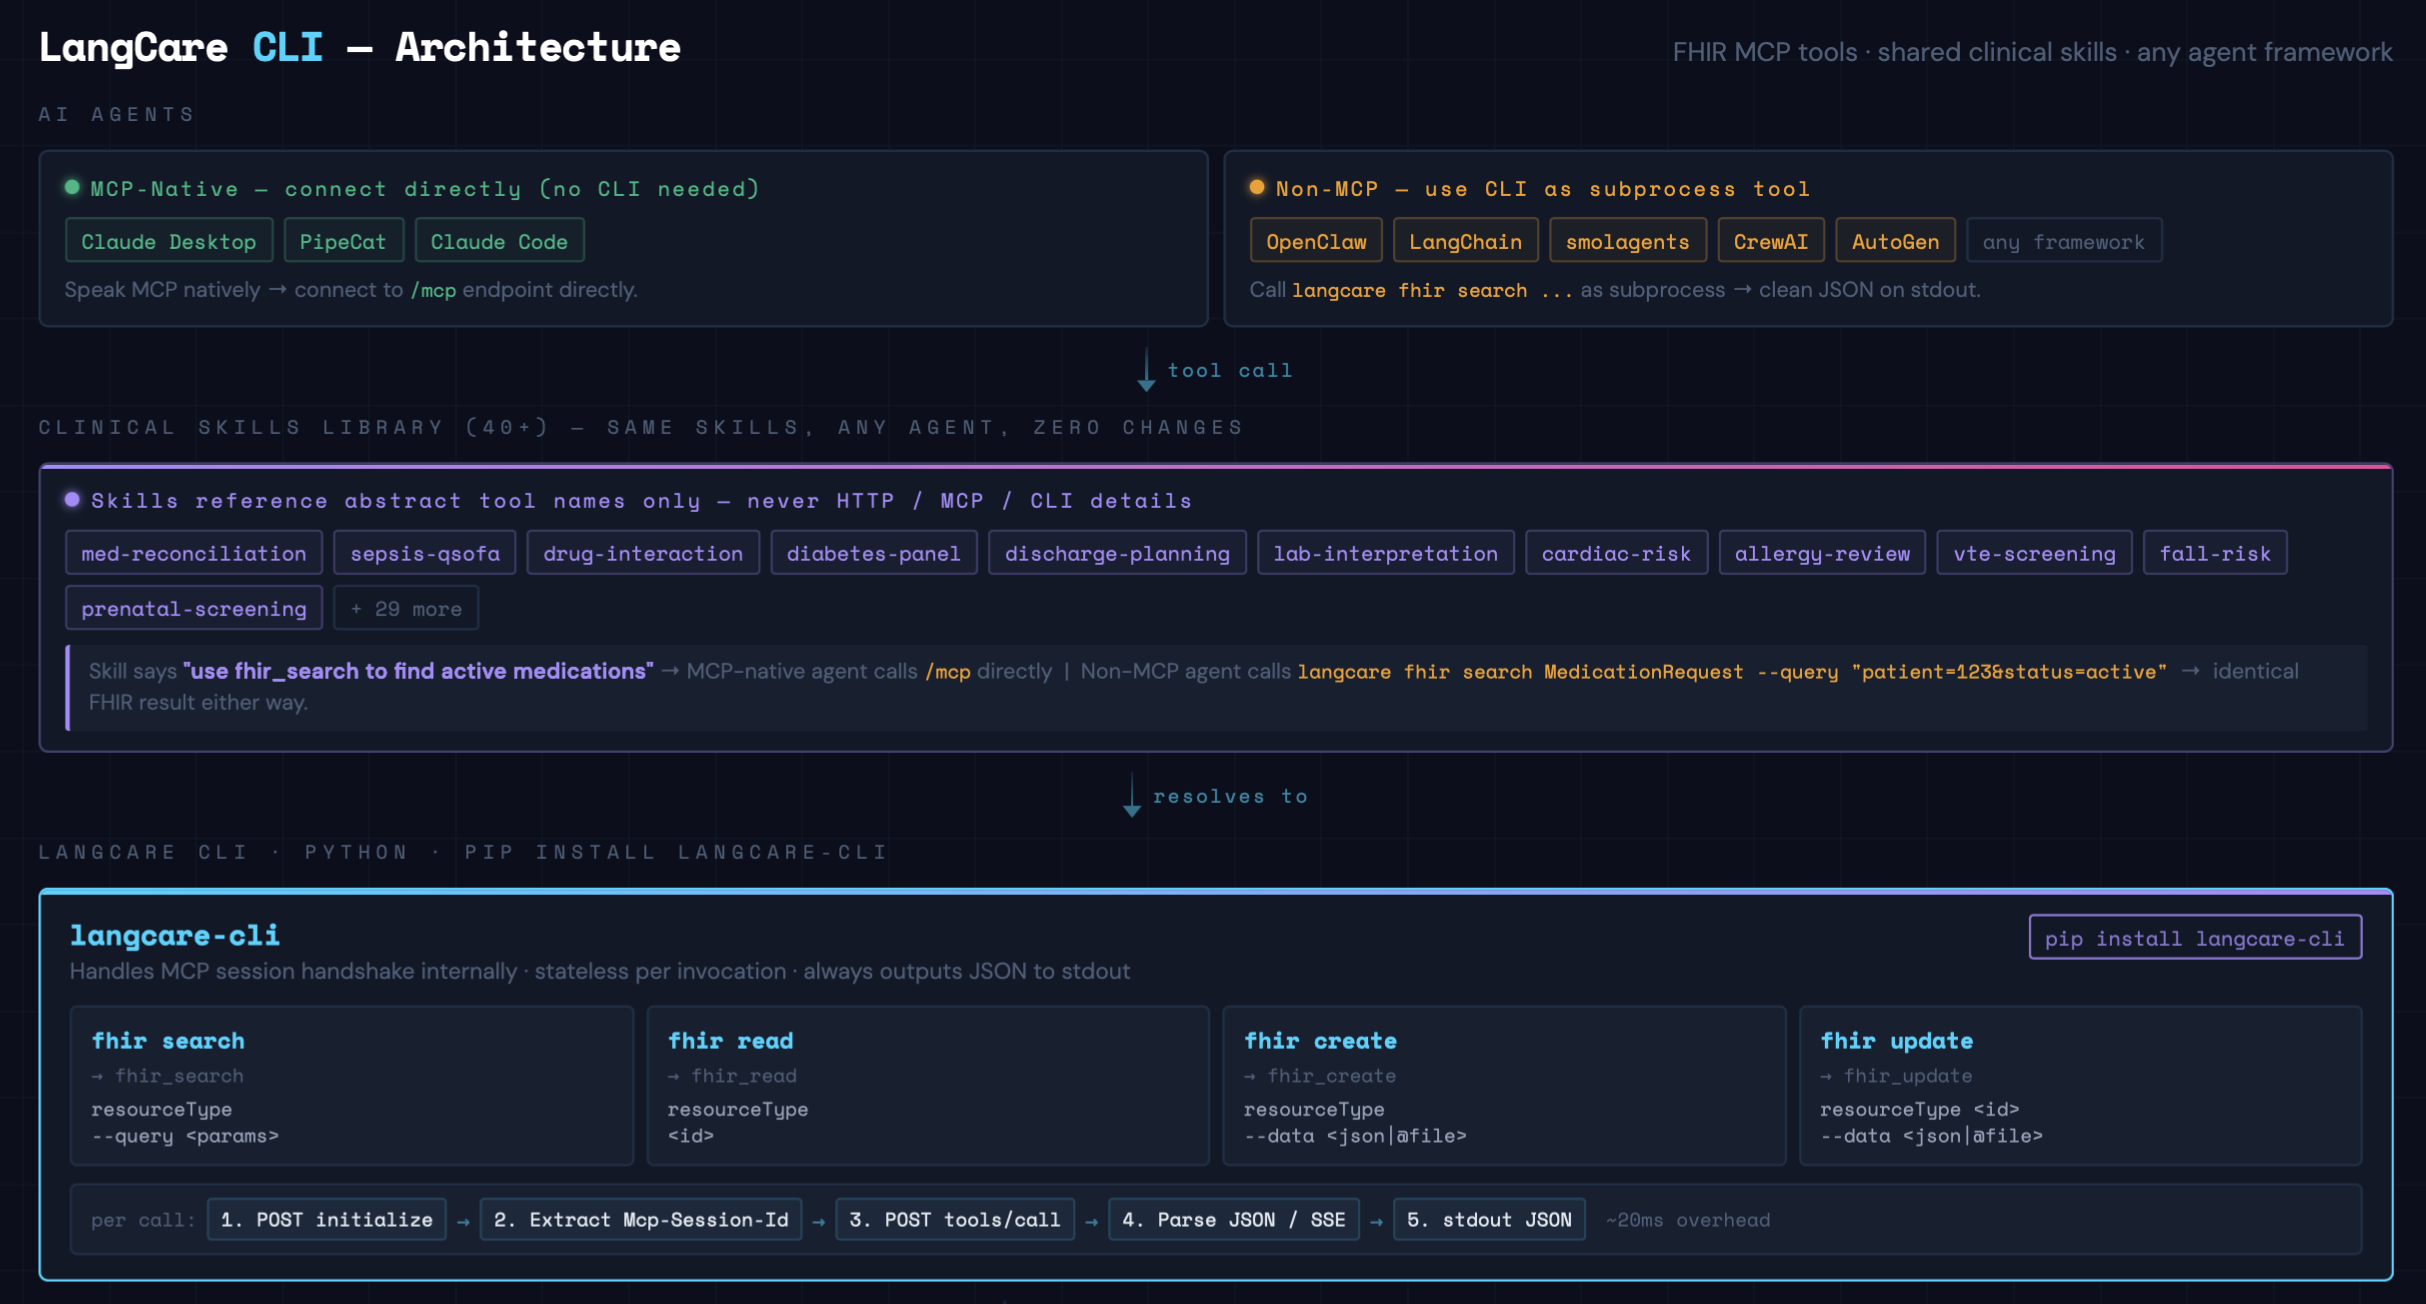
Task: Click the 'resolves to' label
Action: coord(1231,796)
